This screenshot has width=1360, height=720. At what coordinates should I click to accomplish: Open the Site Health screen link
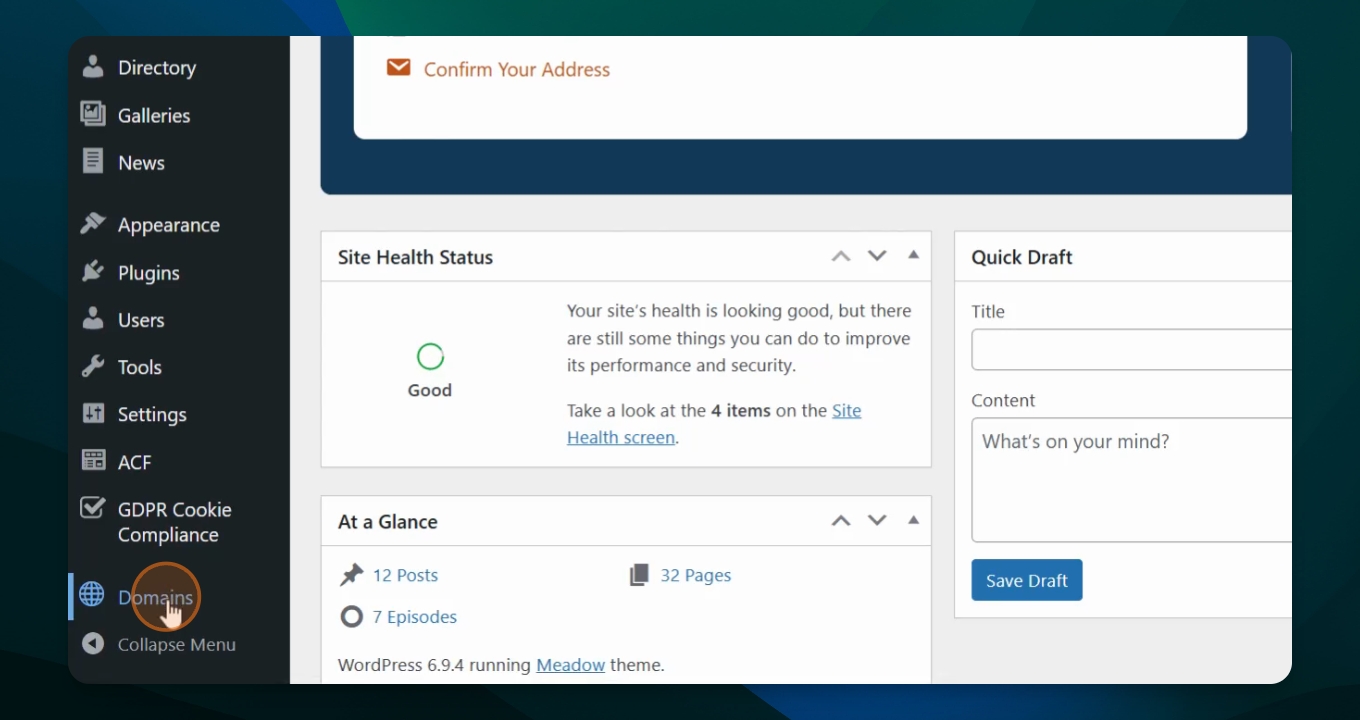(x=621, y=437)
